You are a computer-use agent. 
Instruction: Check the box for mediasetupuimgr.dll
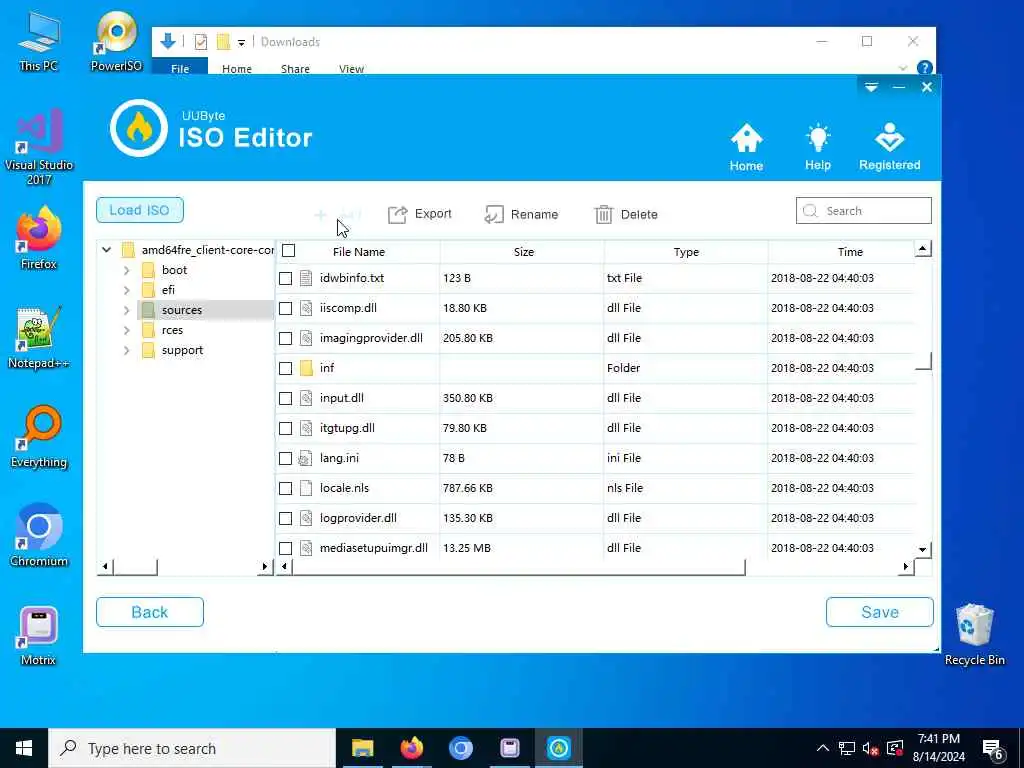(285, 549)
